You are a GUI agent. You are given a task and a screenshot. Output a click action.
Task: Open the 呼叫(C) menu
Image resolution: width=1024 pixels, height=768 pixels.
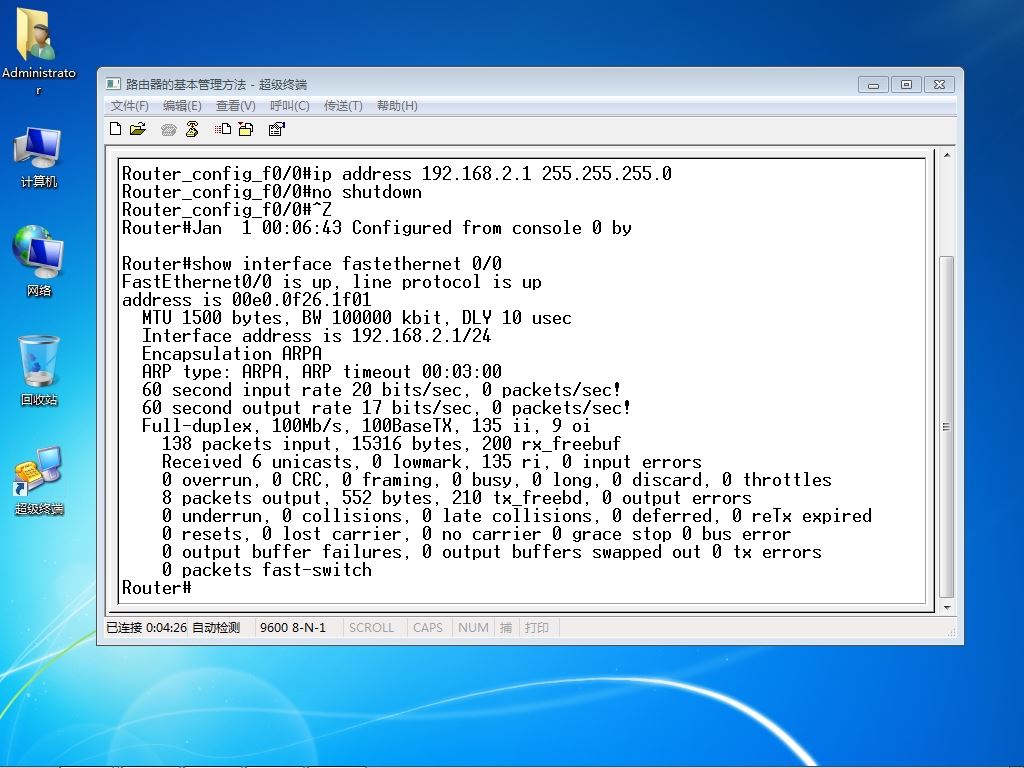(x=289, y=106)
